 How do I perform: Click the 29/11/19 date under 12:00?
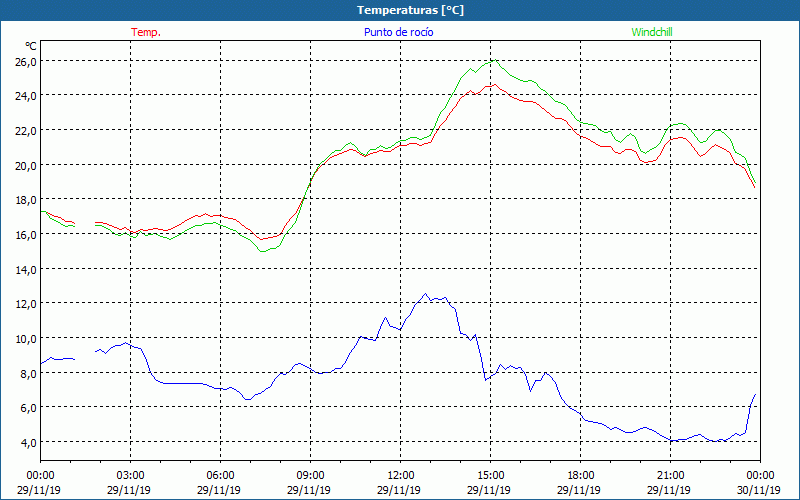point(399,490)
